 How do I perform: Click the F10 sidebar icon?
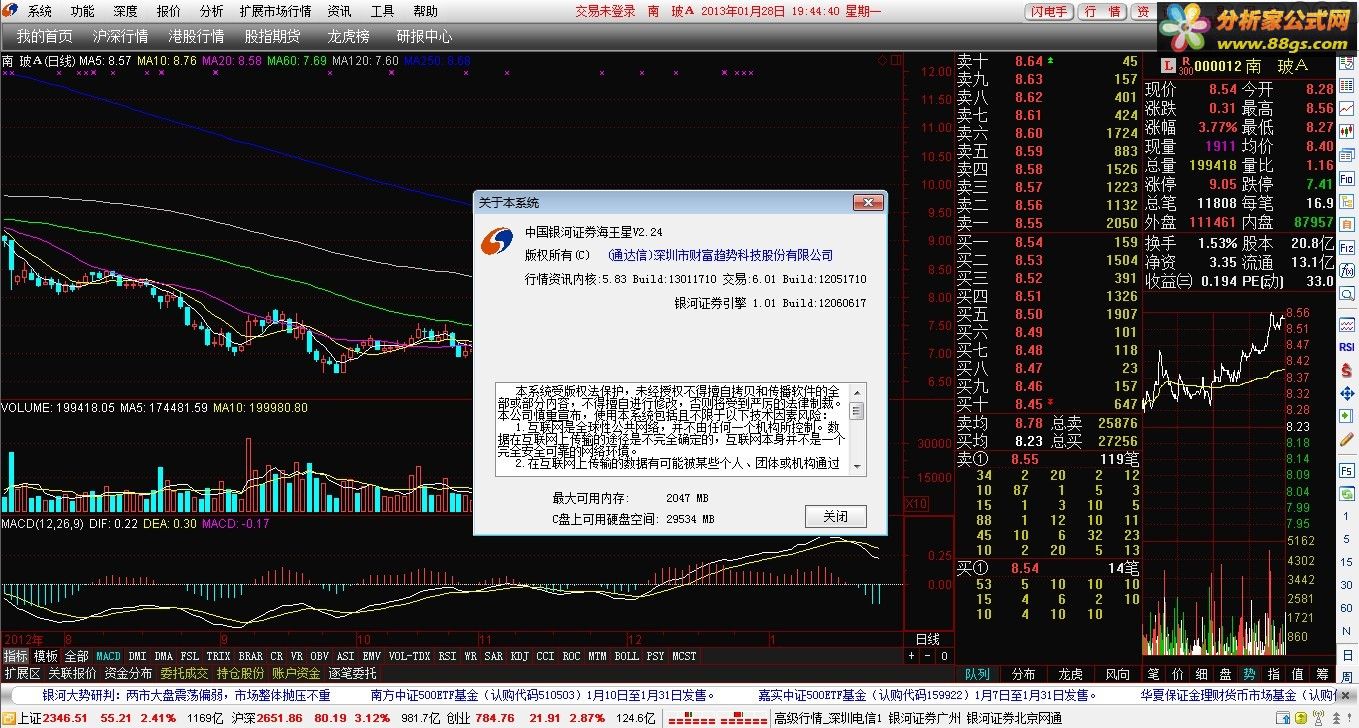tap(1347, 179)
